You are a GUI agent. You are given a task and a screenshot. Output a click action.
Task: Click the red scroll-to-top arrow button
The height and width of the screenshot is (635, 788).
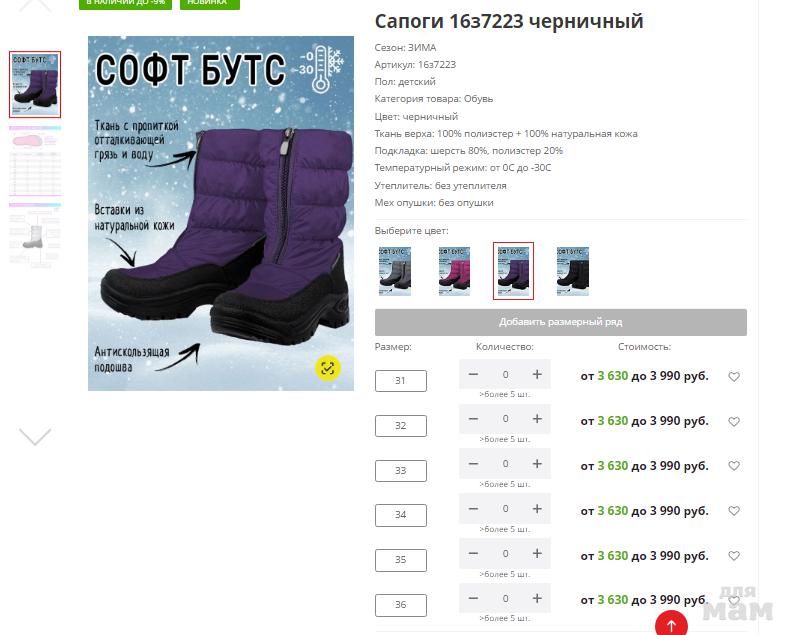[x=671, y=624]
